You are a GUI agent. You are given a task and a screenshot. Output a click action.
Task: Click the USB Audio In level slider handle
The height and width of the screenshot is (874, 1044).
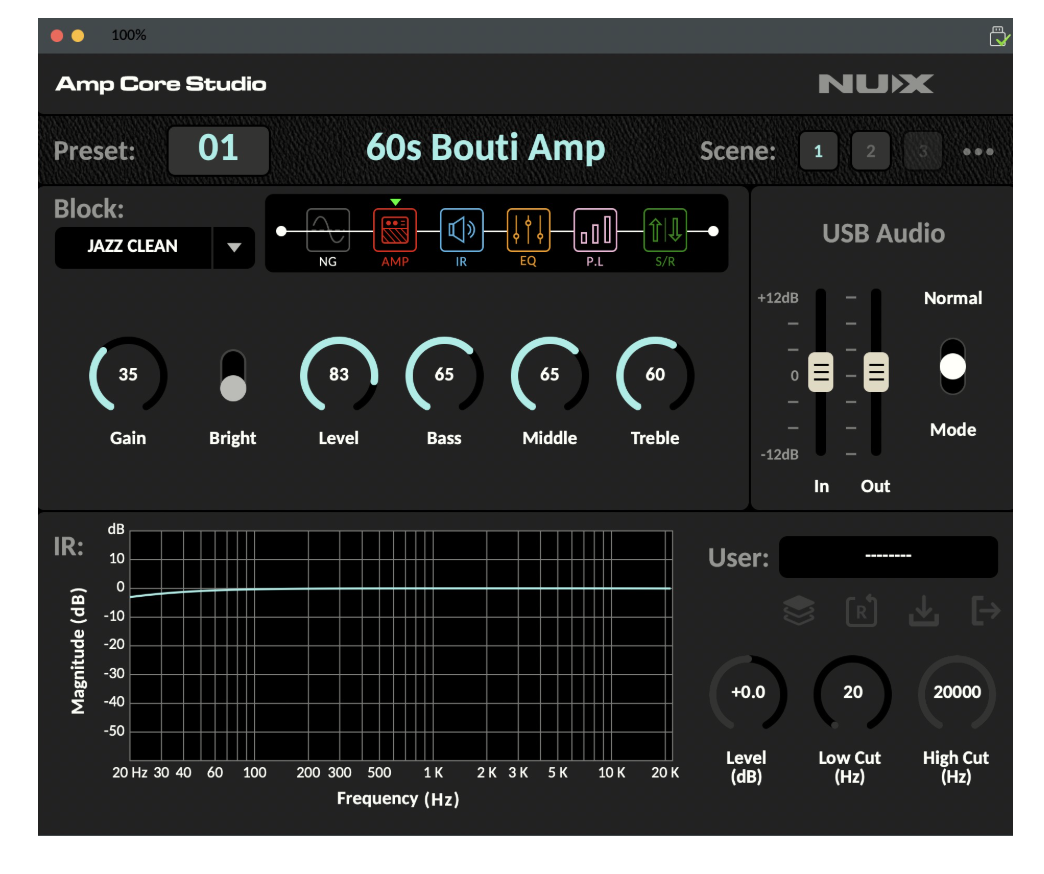821,373
